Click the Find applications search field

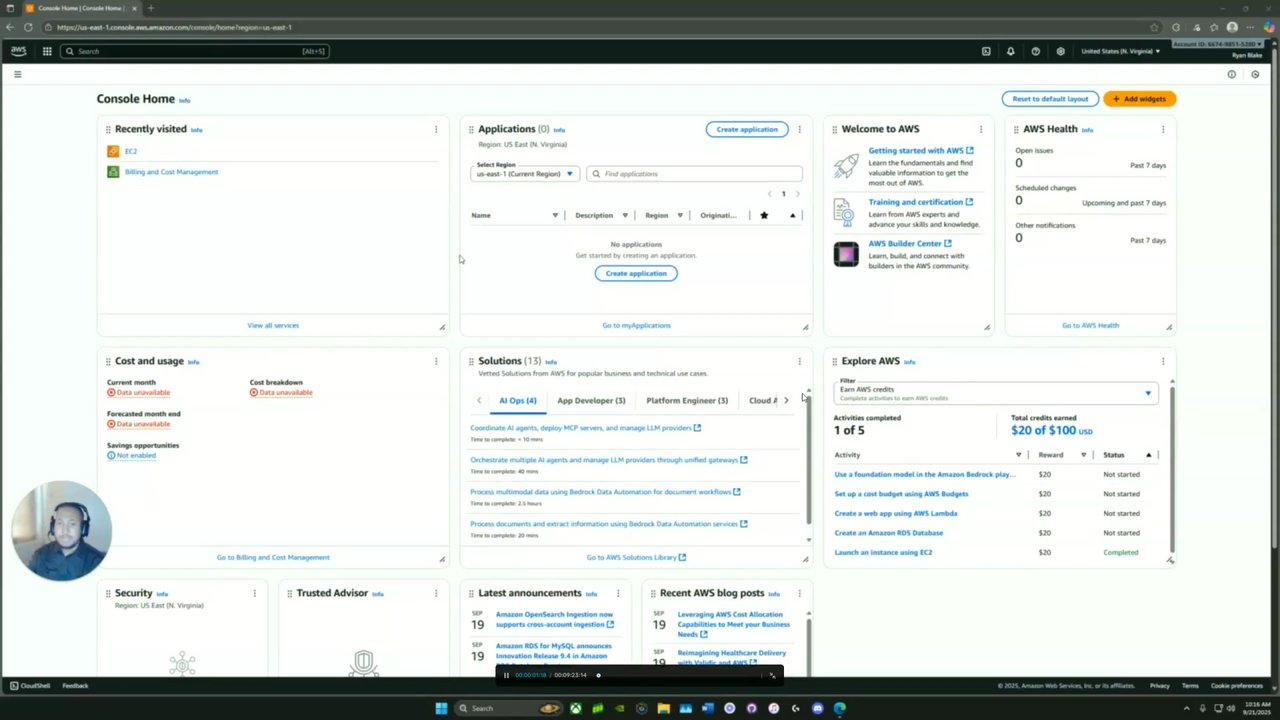click(x=694, y=174)
